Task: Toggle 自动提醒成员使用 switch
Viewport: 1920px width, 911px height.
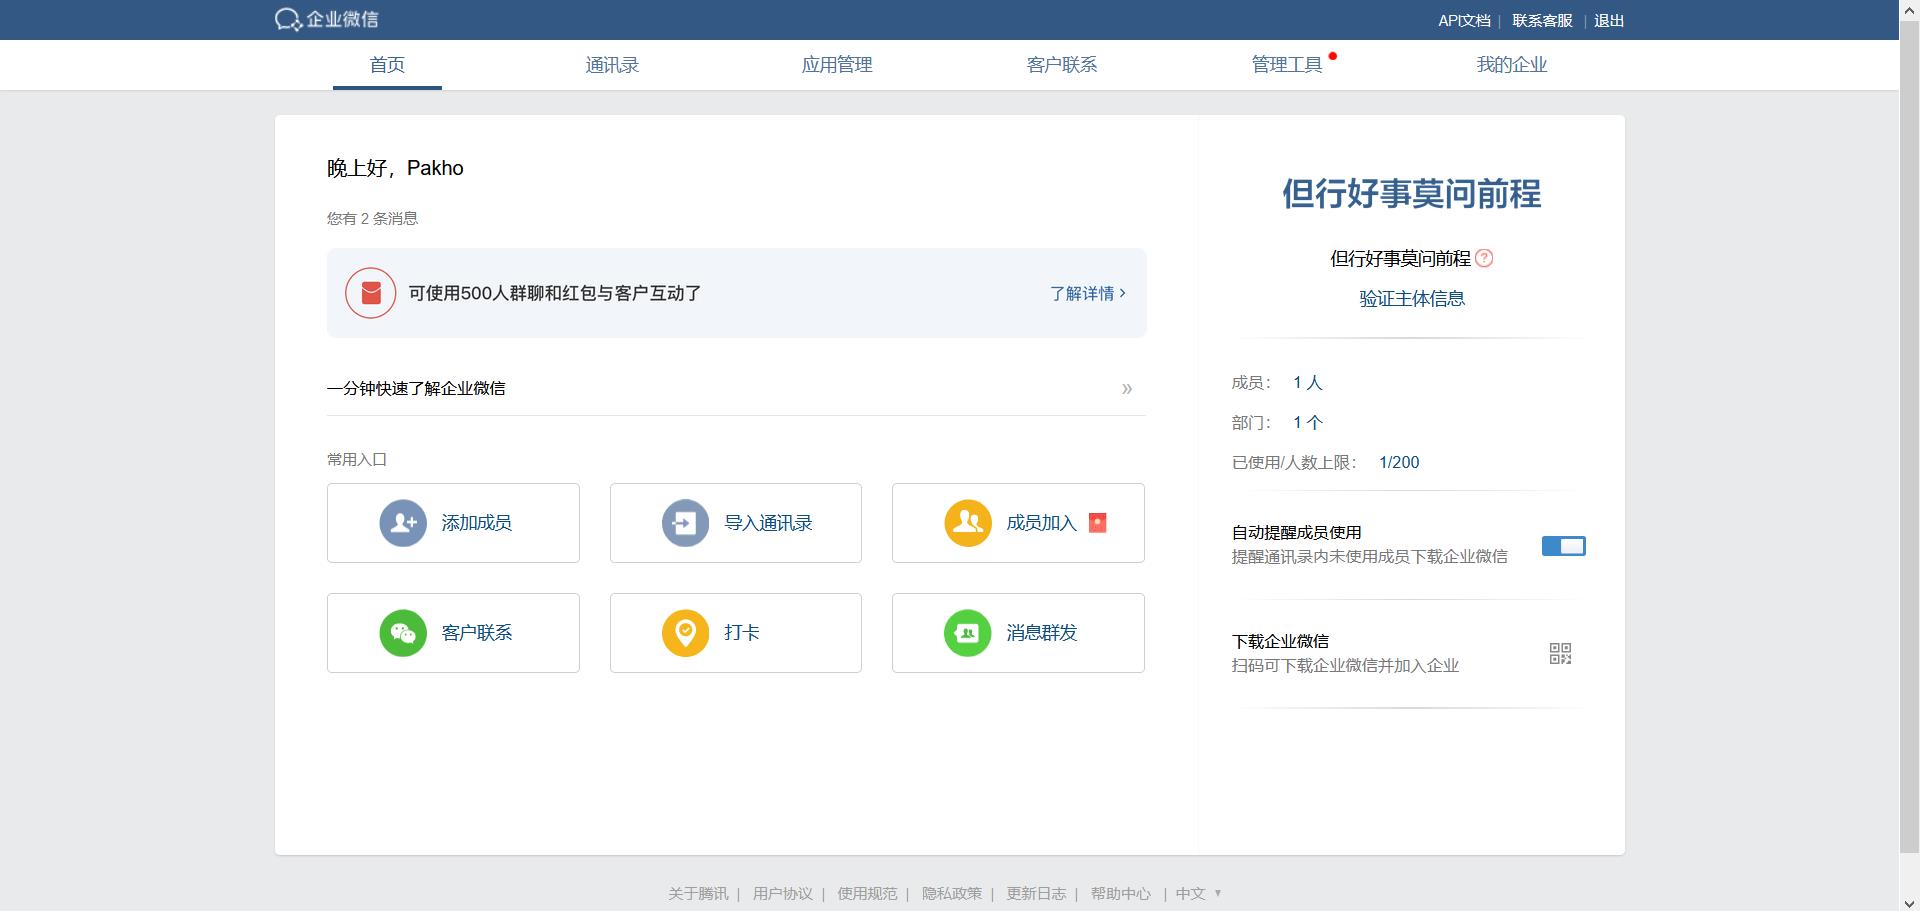Action: [1564, 546]
